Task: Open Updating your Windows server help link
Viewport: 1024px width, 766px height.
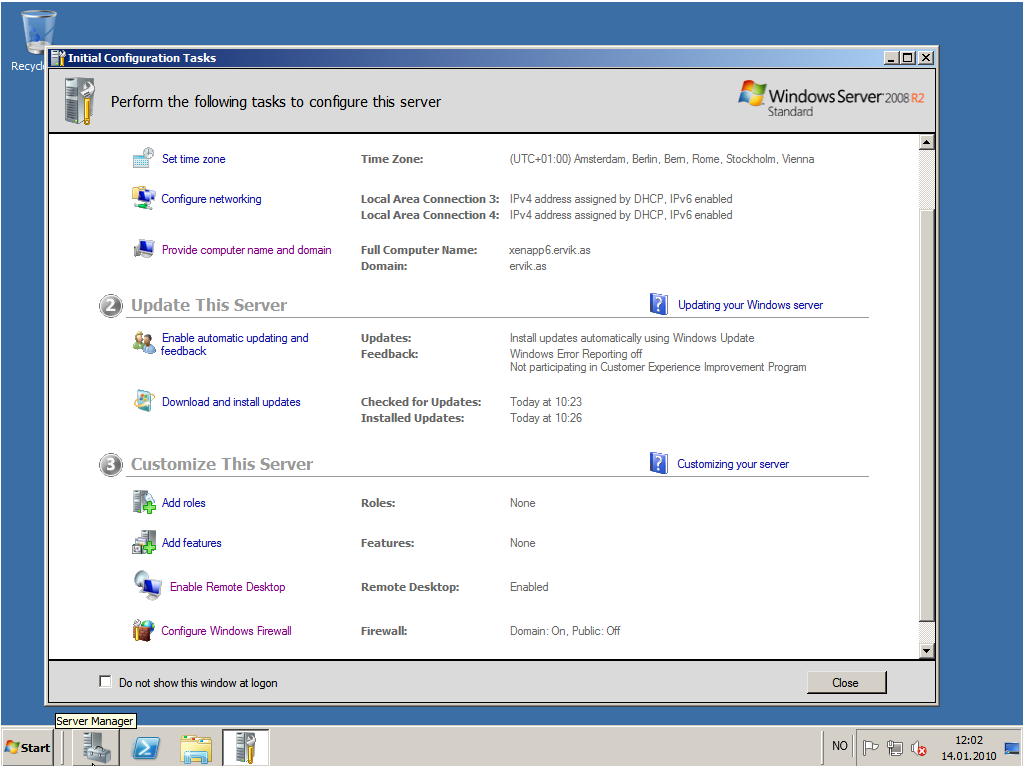Action: pyautogui.click(x=750, y=305)
